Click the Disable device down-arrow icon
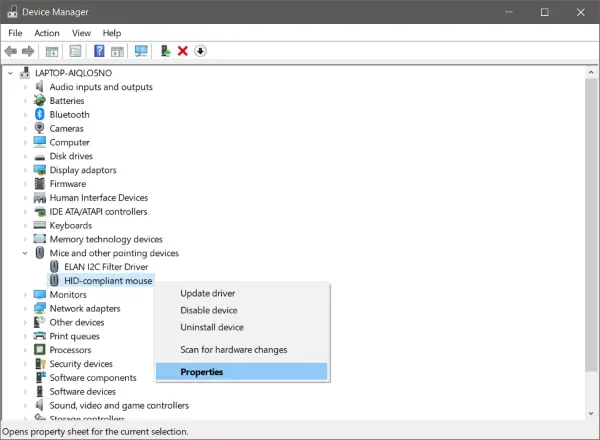Screen dimensions: 600x440 tap(200, 51)
